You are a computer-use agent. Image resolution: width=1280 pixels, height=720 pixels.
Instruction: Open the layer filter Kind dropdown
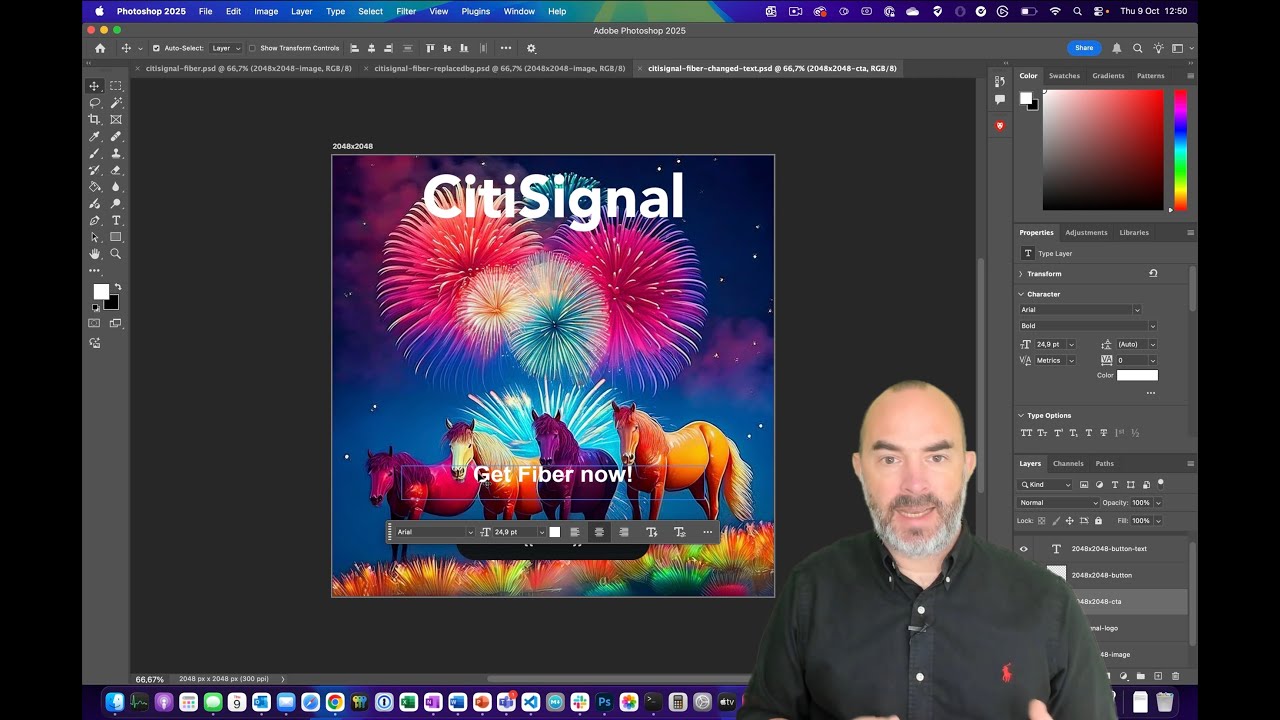[x=1046, y=485]
